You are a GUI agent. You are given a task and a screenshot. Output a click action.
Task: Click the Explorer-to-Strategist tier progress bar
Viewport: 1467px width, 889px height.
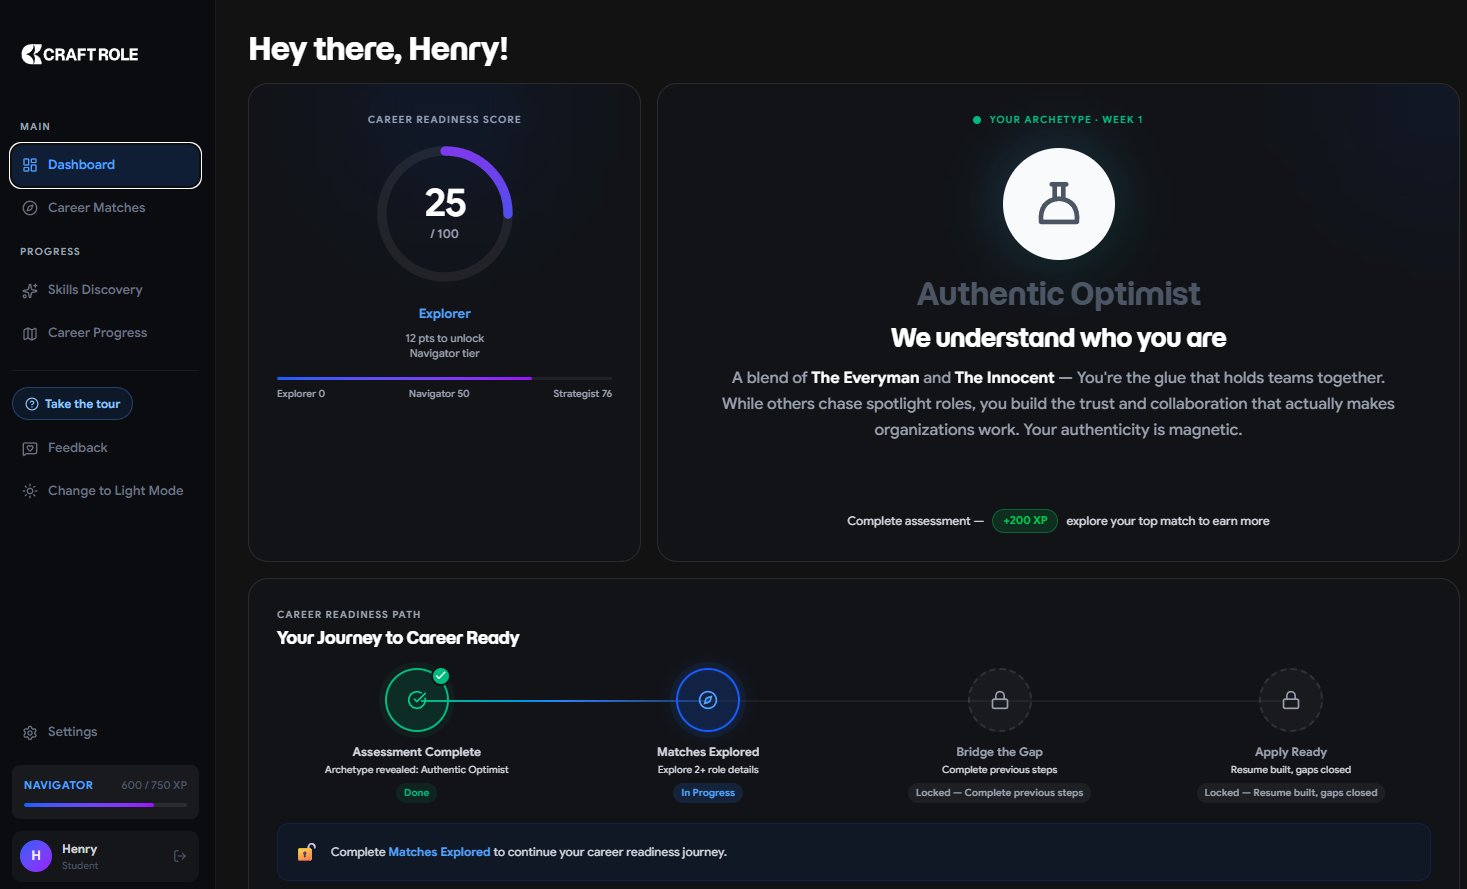(445, 378)
